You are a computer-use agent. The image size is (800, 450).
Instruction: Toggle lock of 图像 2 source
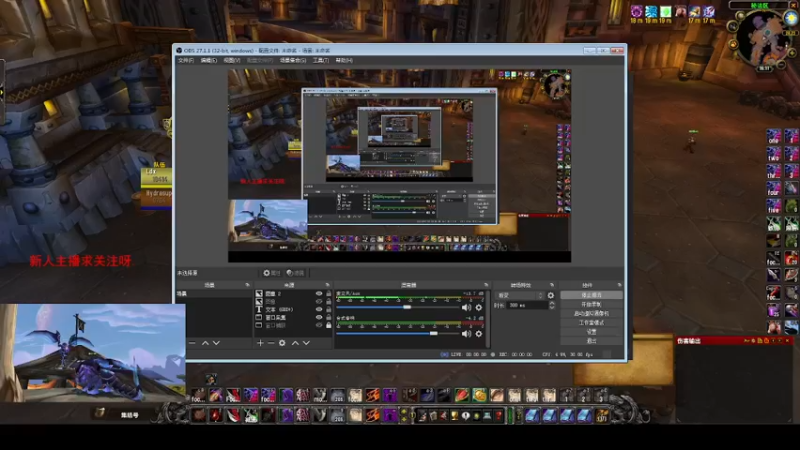point(329,294)
